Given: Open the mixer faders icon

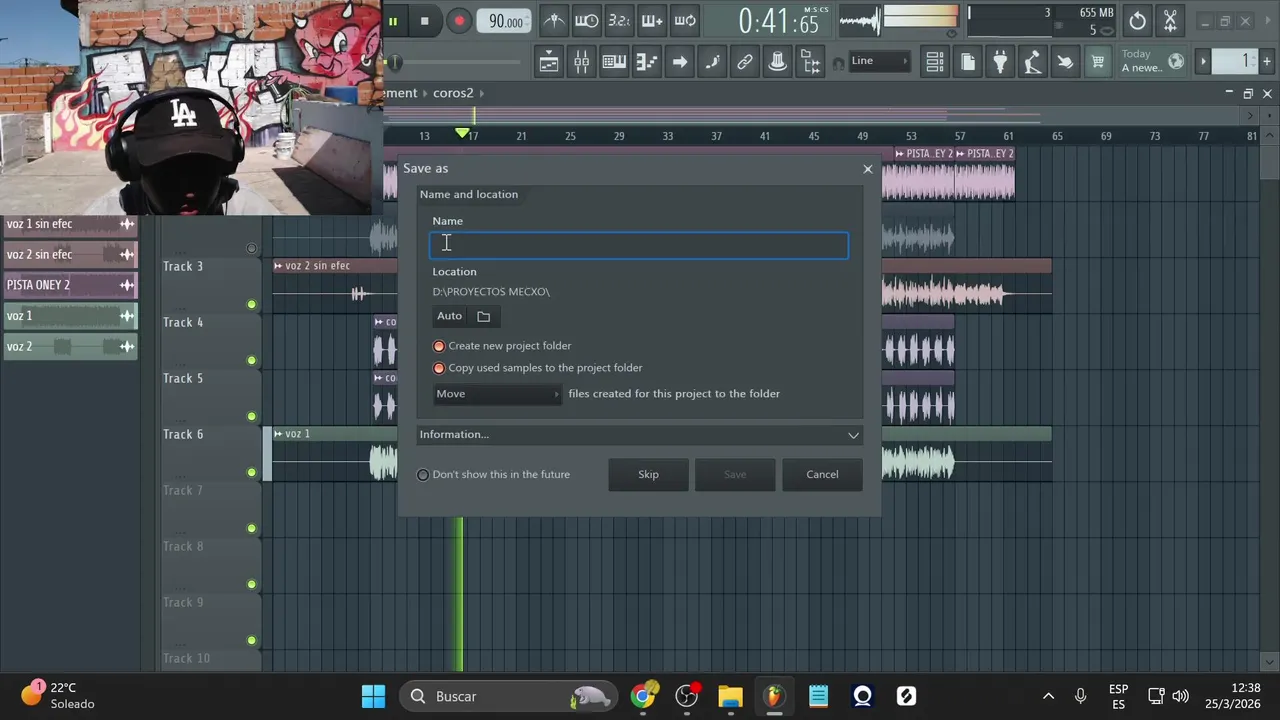Looking at the screenshot, I should [x=582, y=62].
